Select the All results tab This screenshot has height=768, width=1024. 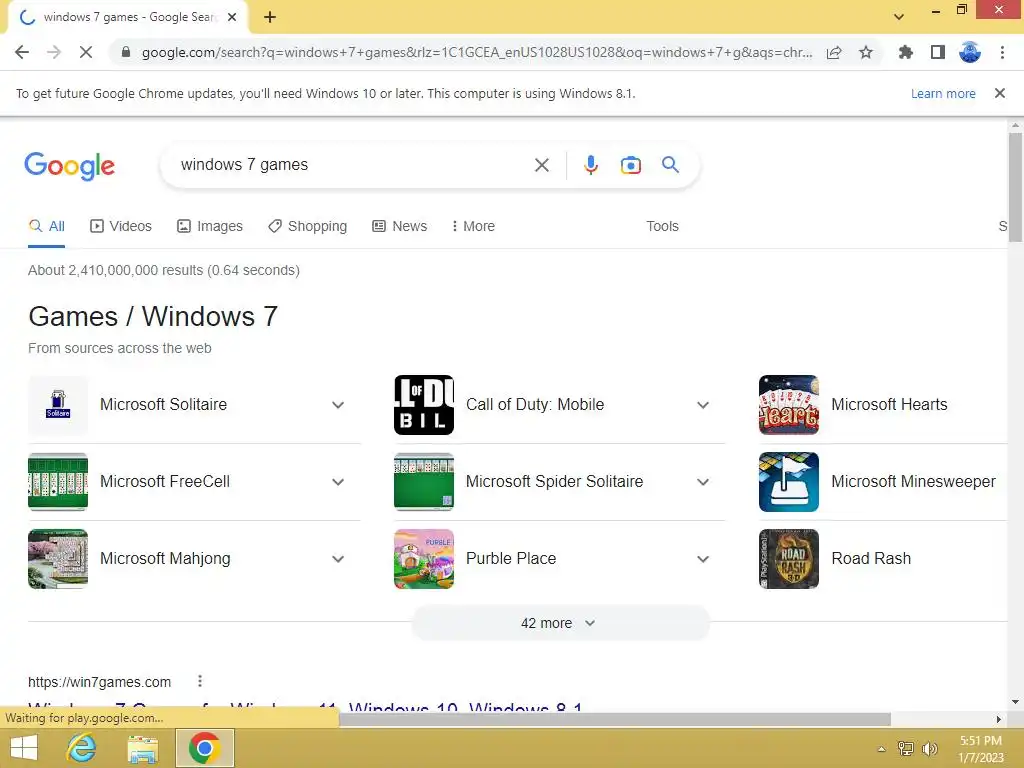point(46,227)
